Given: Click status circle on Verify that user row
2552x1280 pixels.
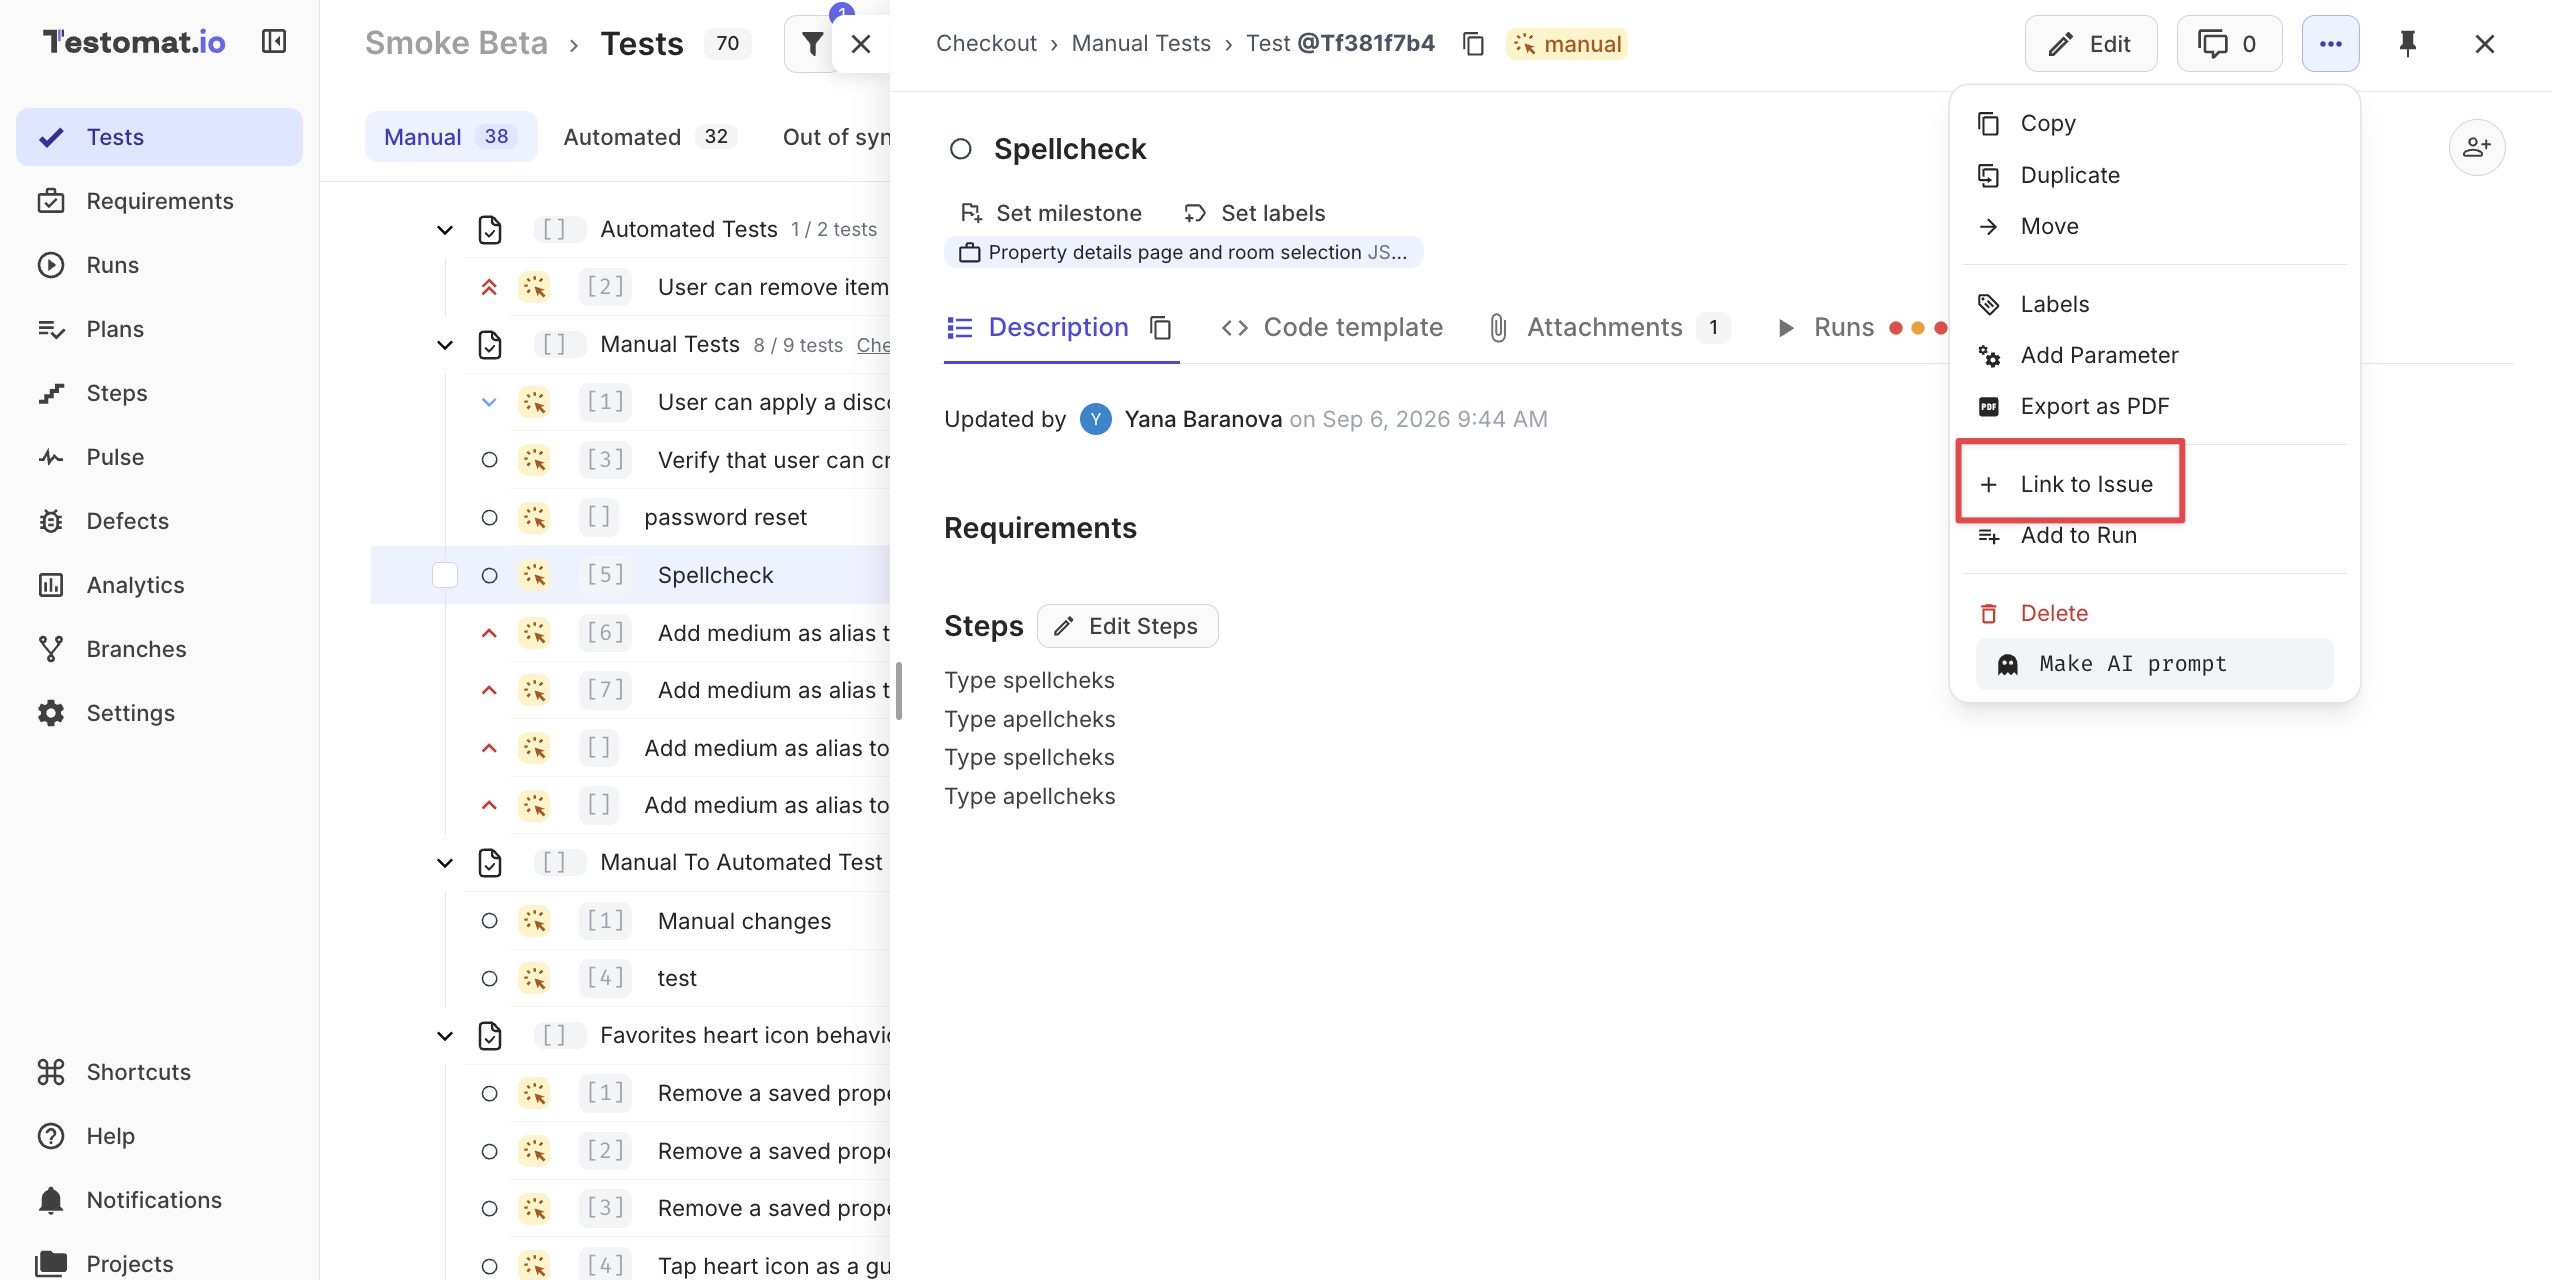Looking at the screenshot, I should point(489,460).
